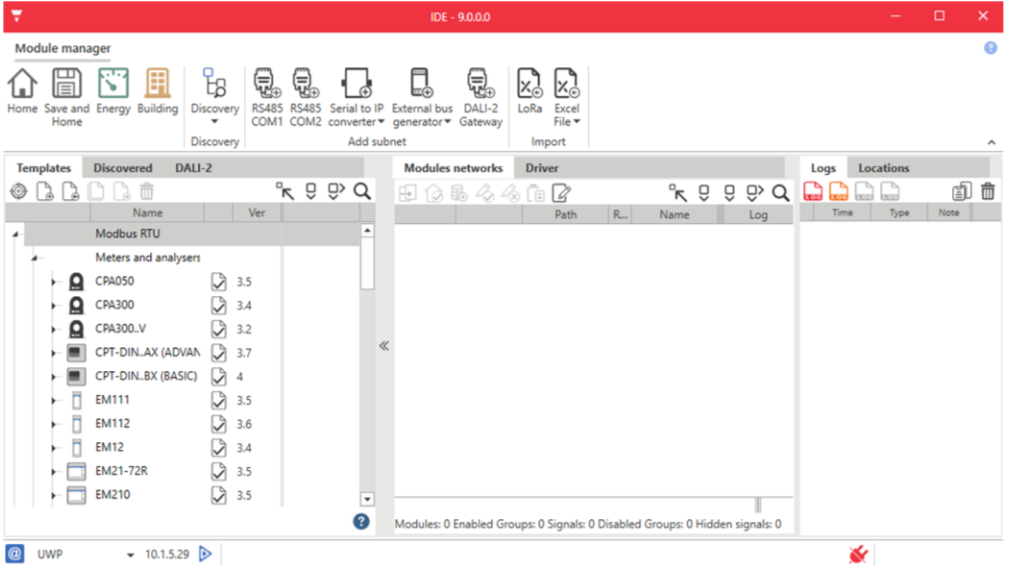The image size is (1011, 569).
Task: Add an RS485 COM1 subnet
Action: [x=266, y=97]
